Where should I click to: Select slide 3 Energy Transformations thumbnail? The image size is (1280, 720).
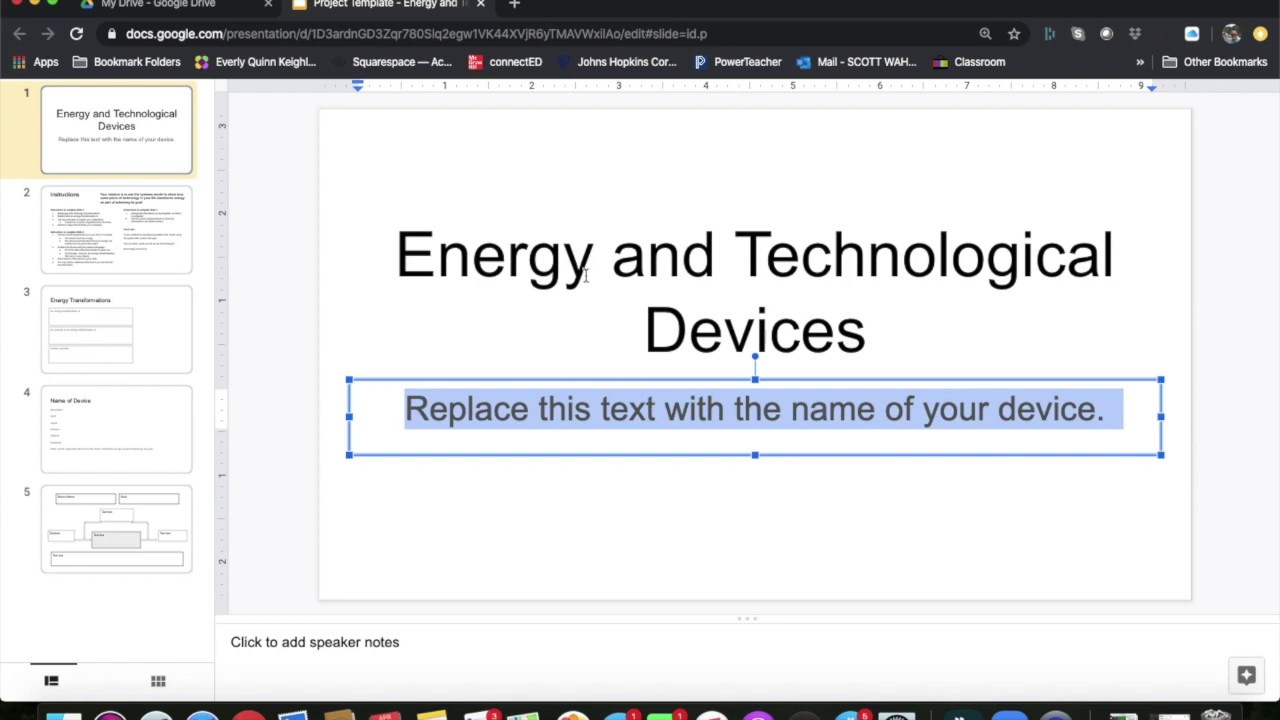point(116,330)
